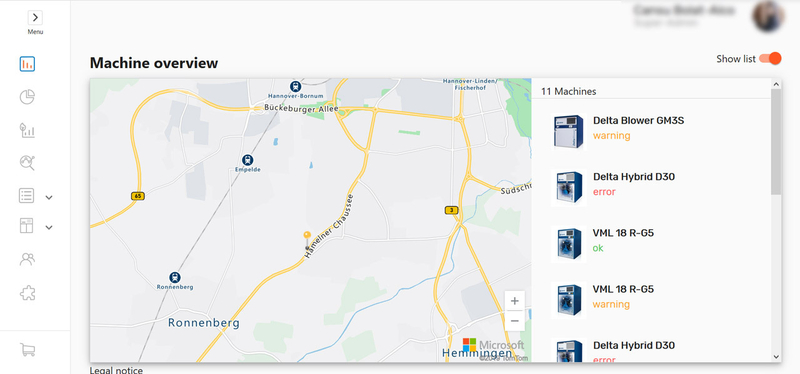Image resolution: width=800 pixels, height=374 pixels.
Task: Open the analytics magnifier sidebar icon
Action: point(28,163)
